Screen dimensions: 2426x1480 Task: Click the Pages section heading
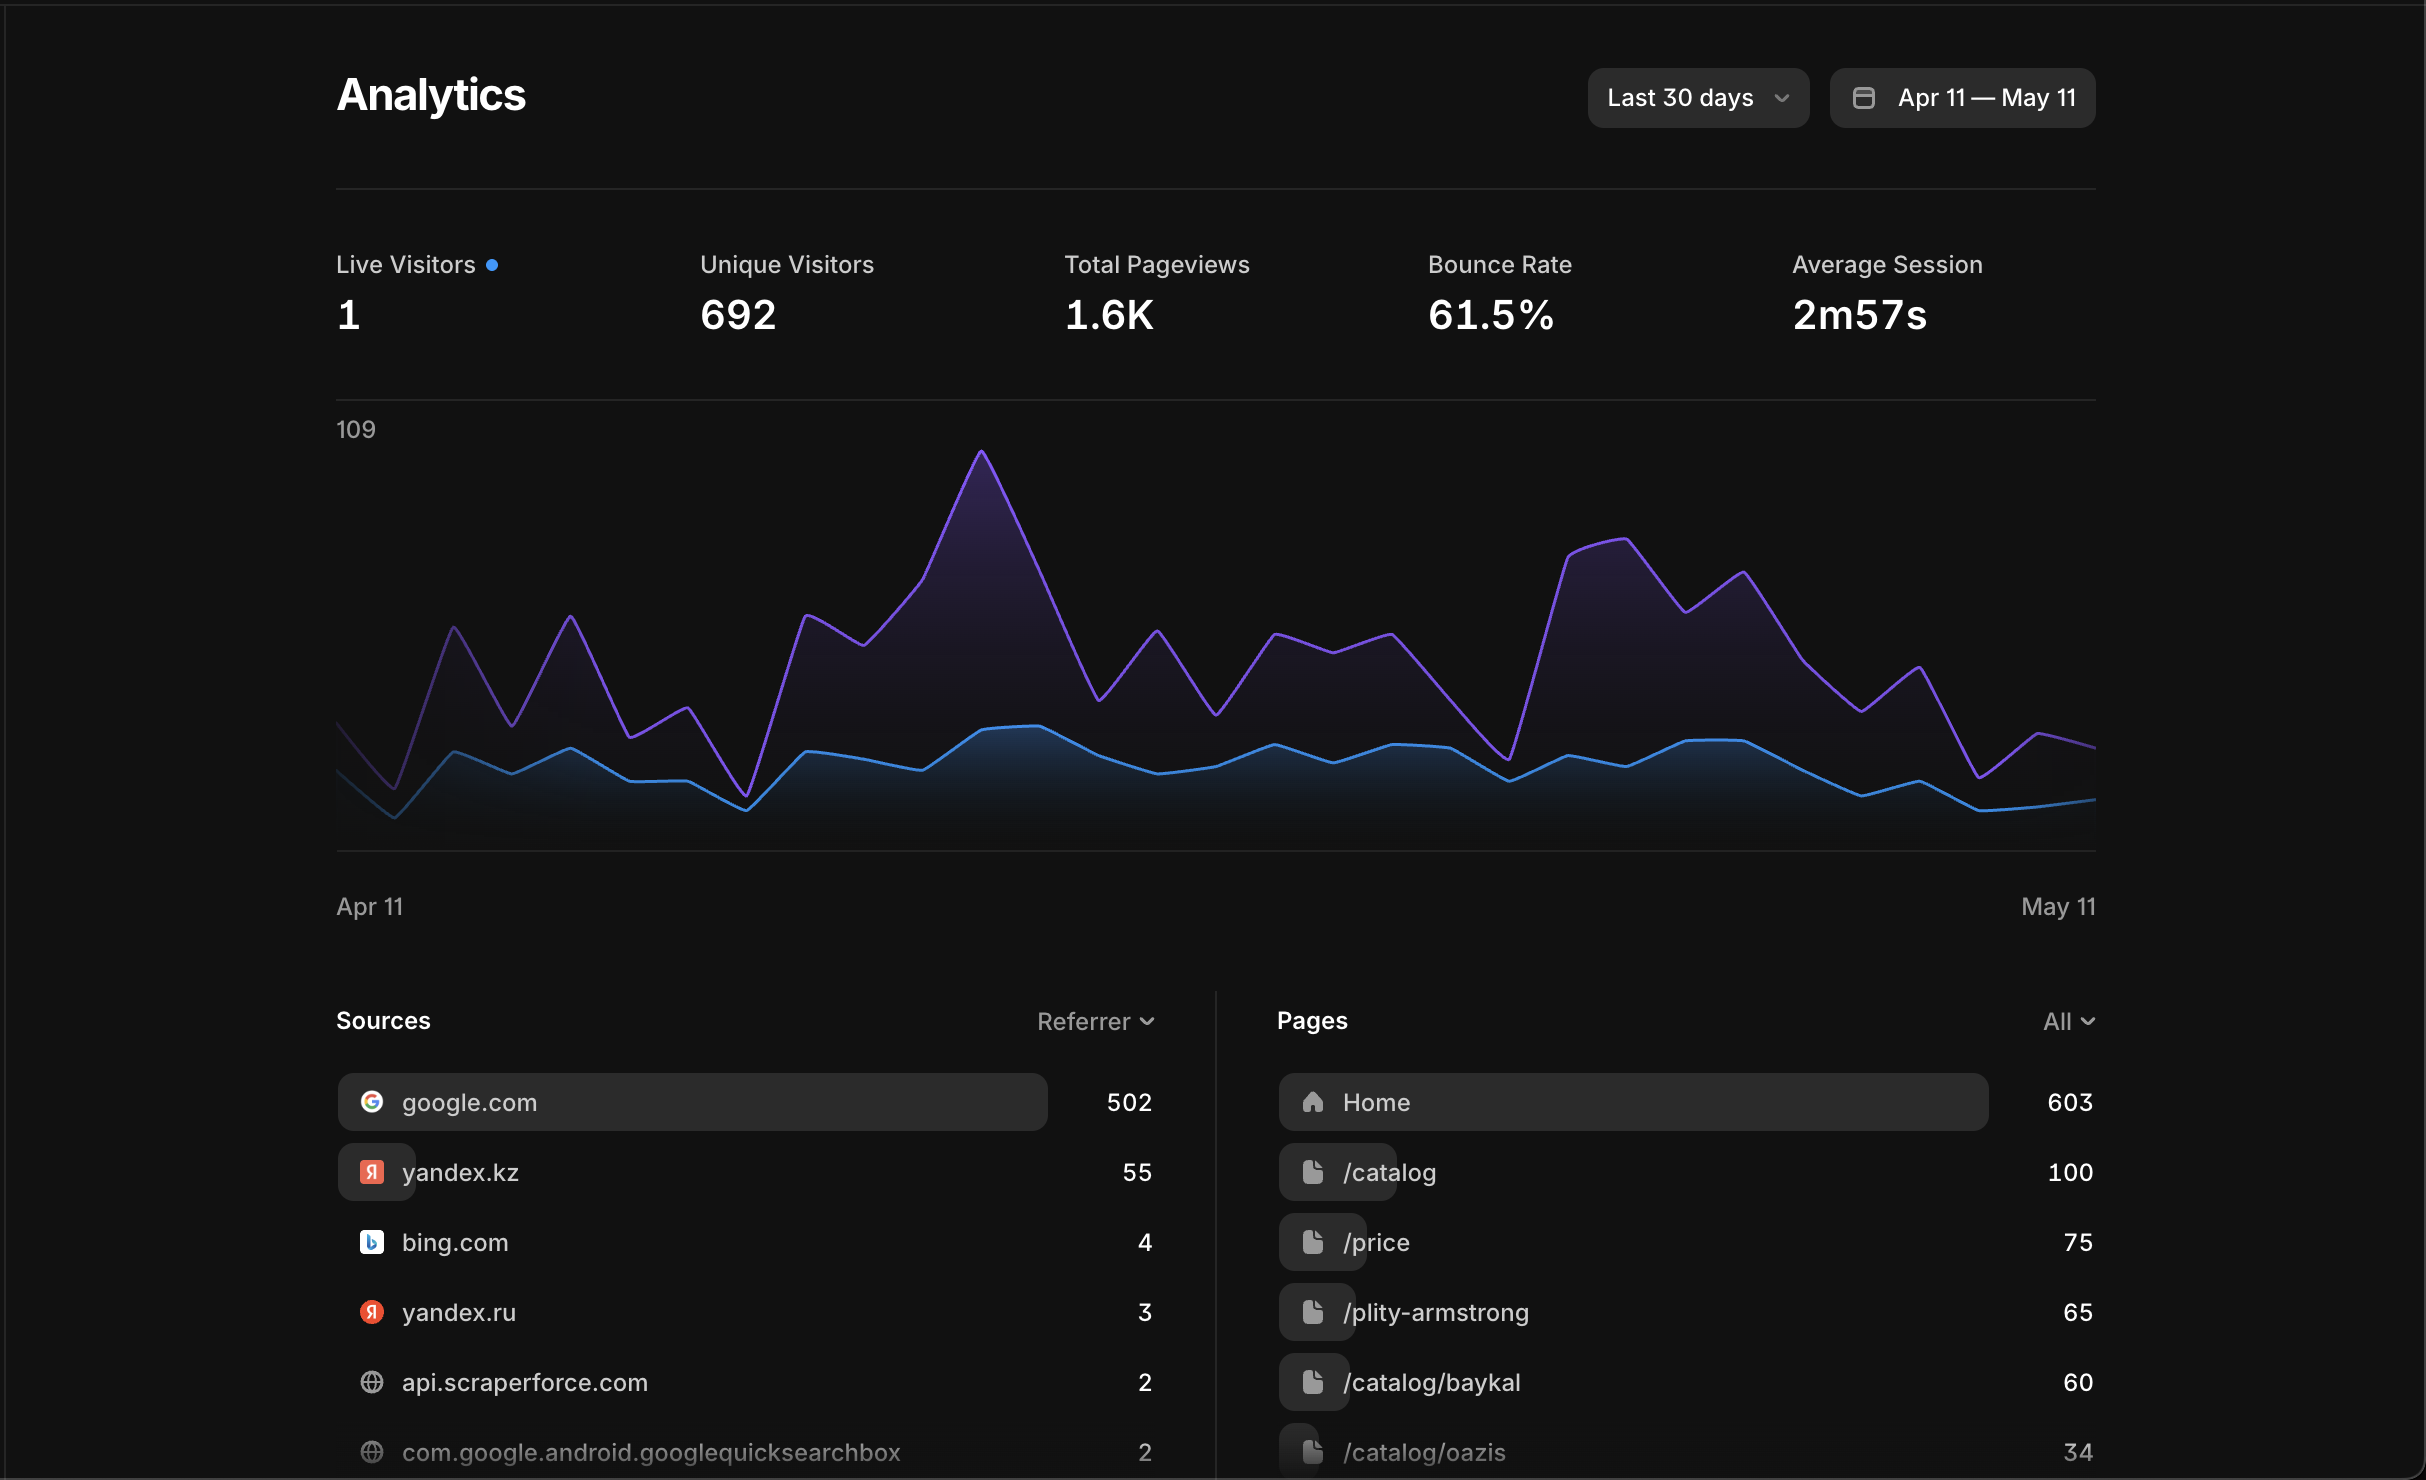[1312, 1020]
